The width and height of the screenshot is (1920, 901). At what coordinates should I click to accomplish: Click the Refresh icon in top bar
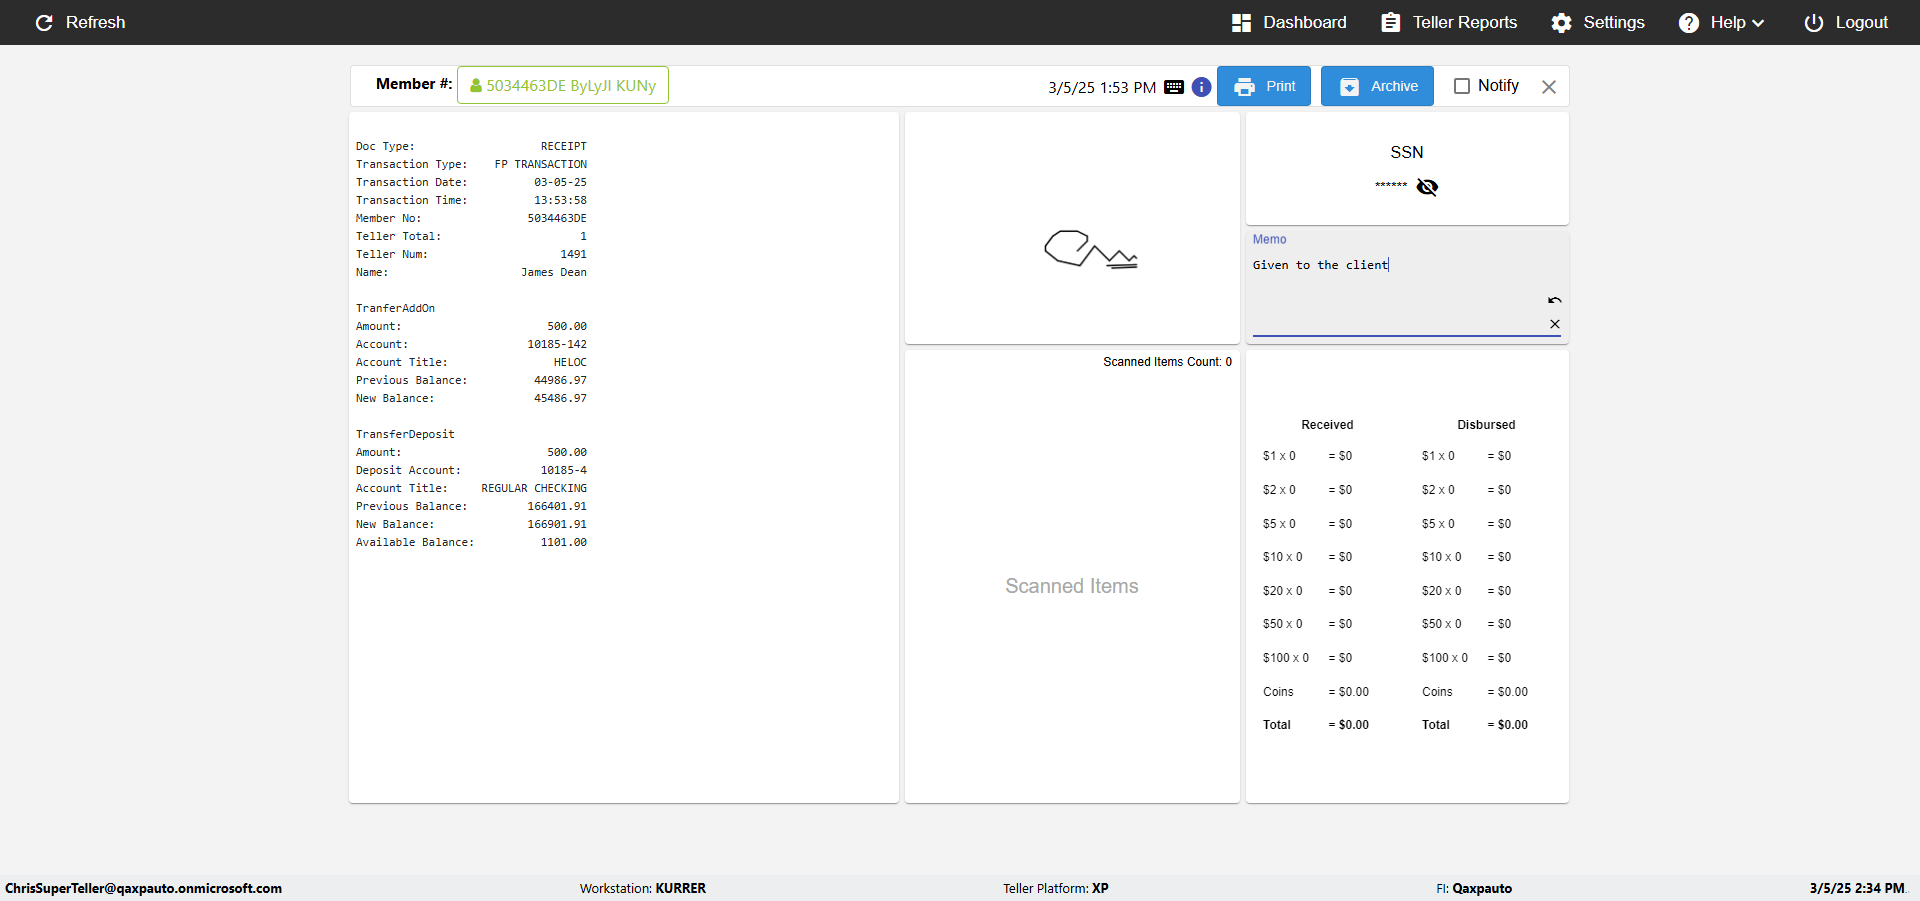pos(44,22)
